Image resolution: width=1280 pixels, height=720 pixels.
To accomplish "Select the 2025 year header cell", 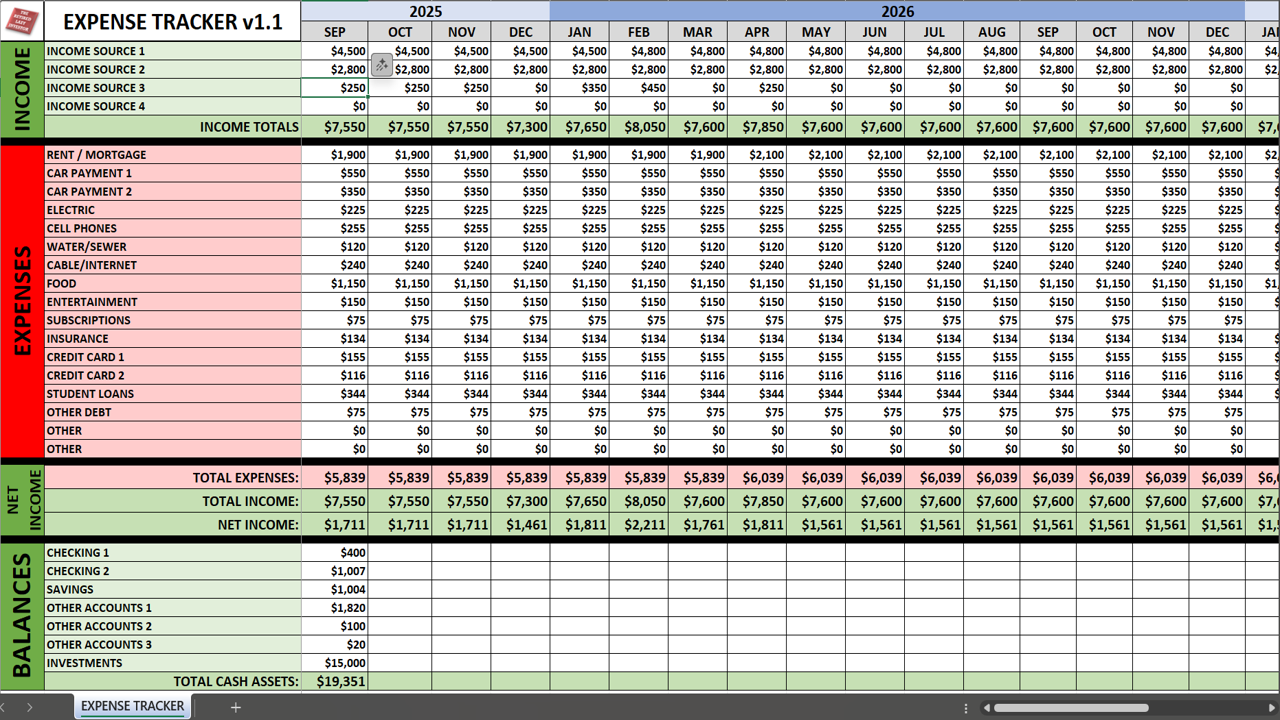I will click(426, 11).
